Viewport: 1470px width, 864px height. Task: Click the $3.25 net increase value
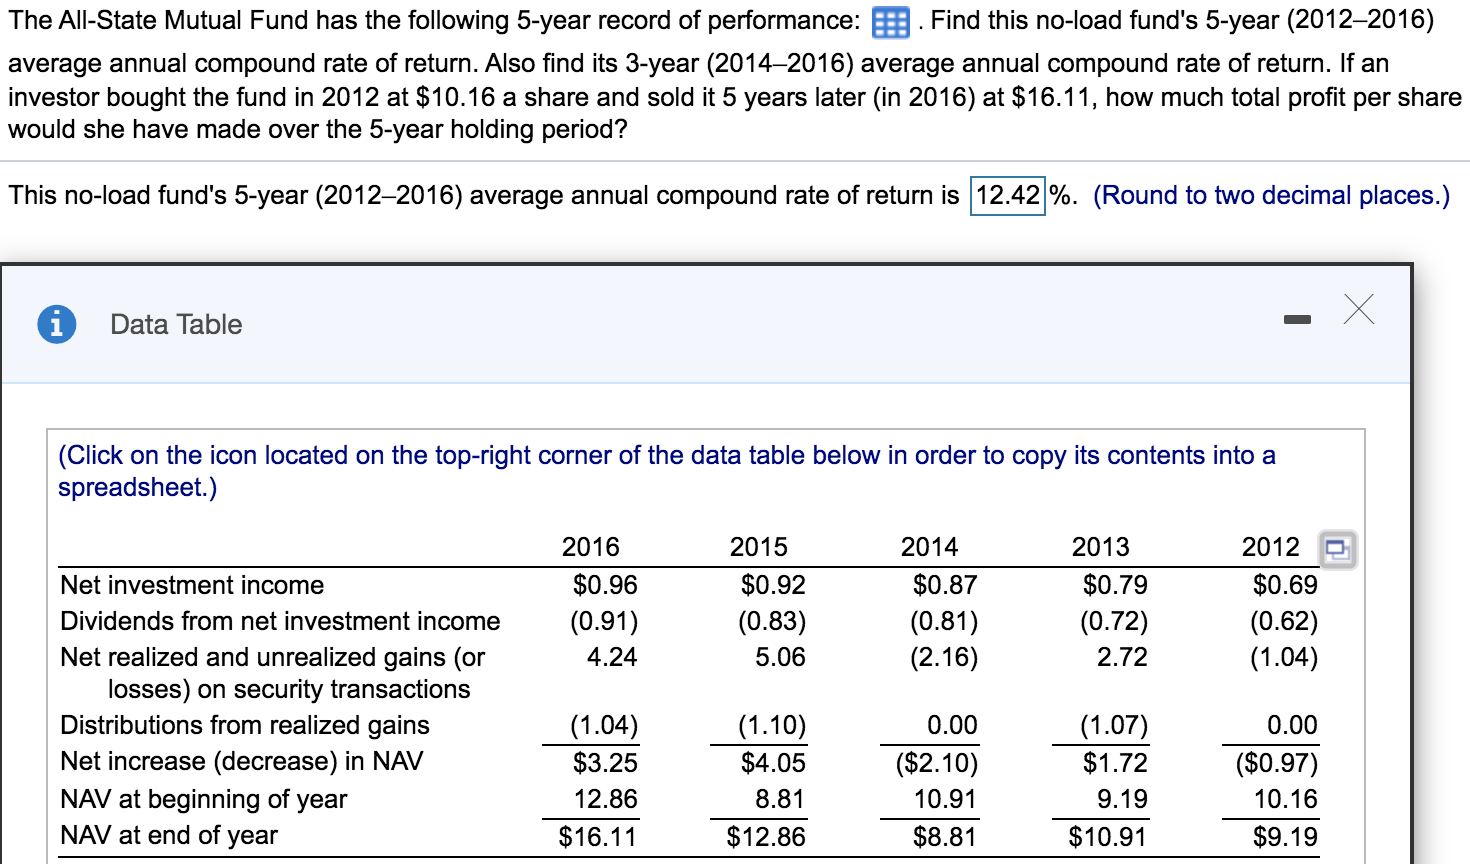click(605, 763)
